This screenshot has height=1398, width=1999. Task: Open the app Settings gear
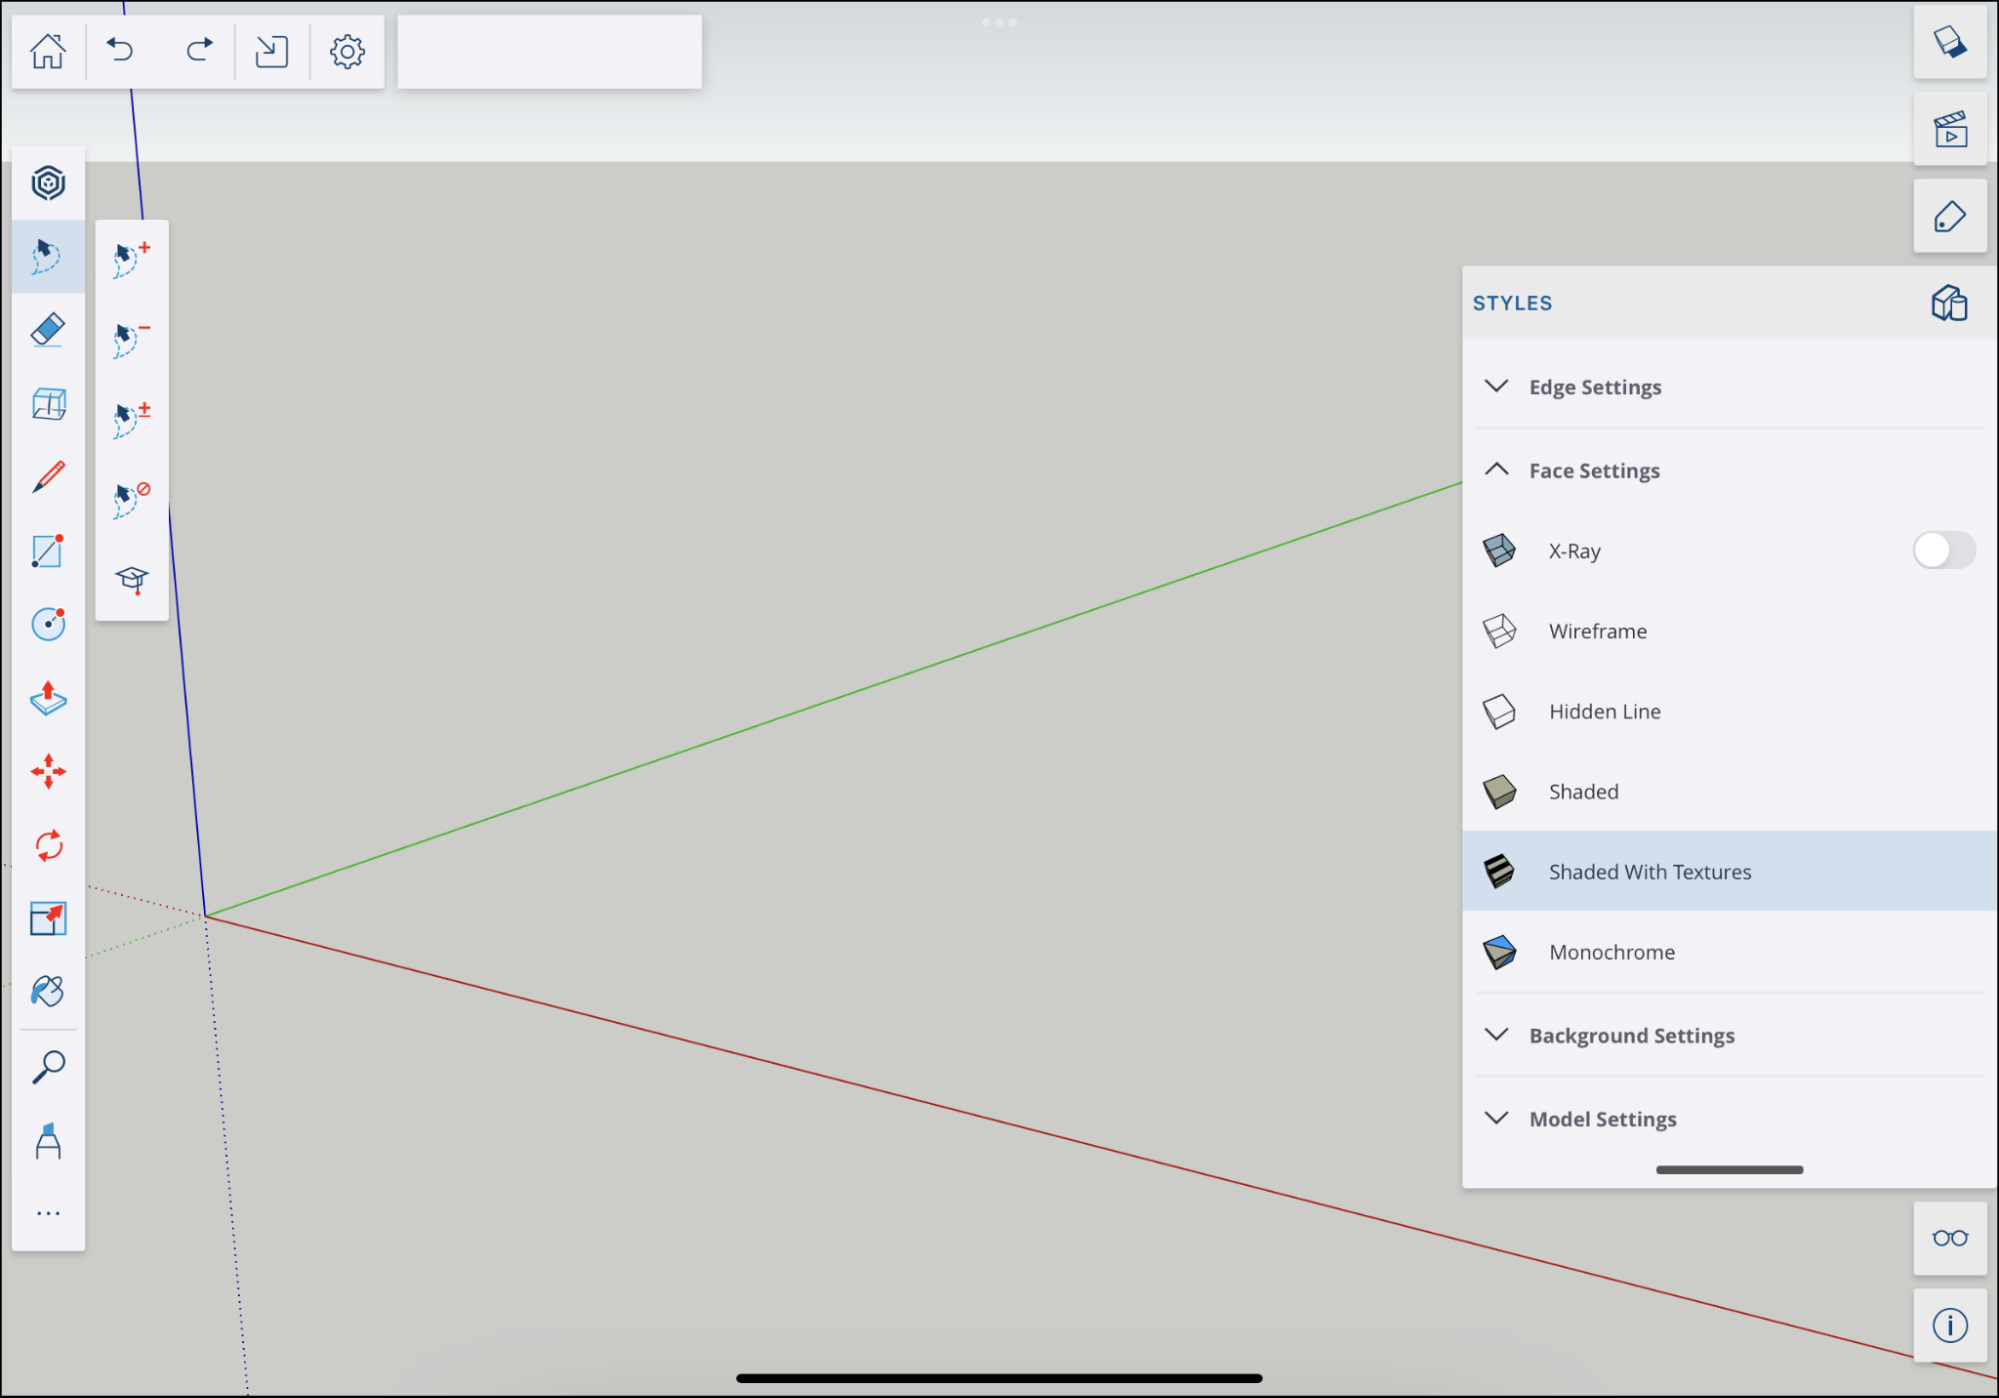tap(346, 51)
